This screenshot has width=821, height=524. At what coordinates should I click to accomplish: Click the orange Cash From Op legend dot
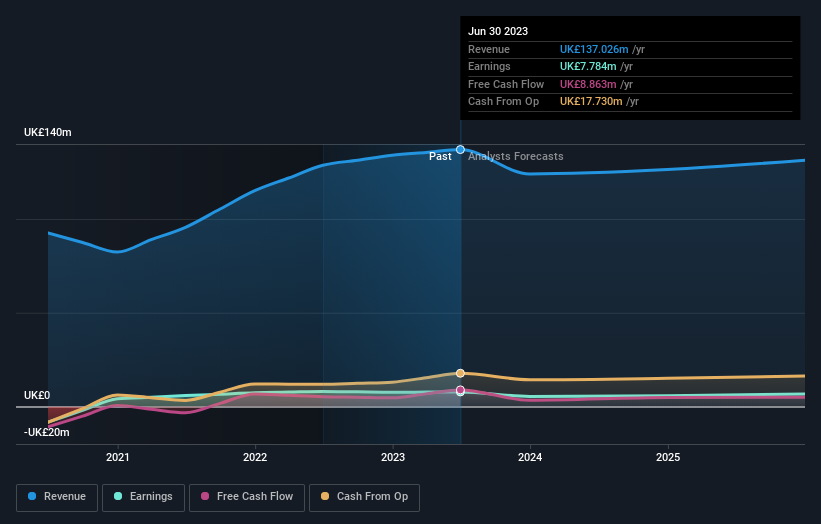(x=325, y=496)
